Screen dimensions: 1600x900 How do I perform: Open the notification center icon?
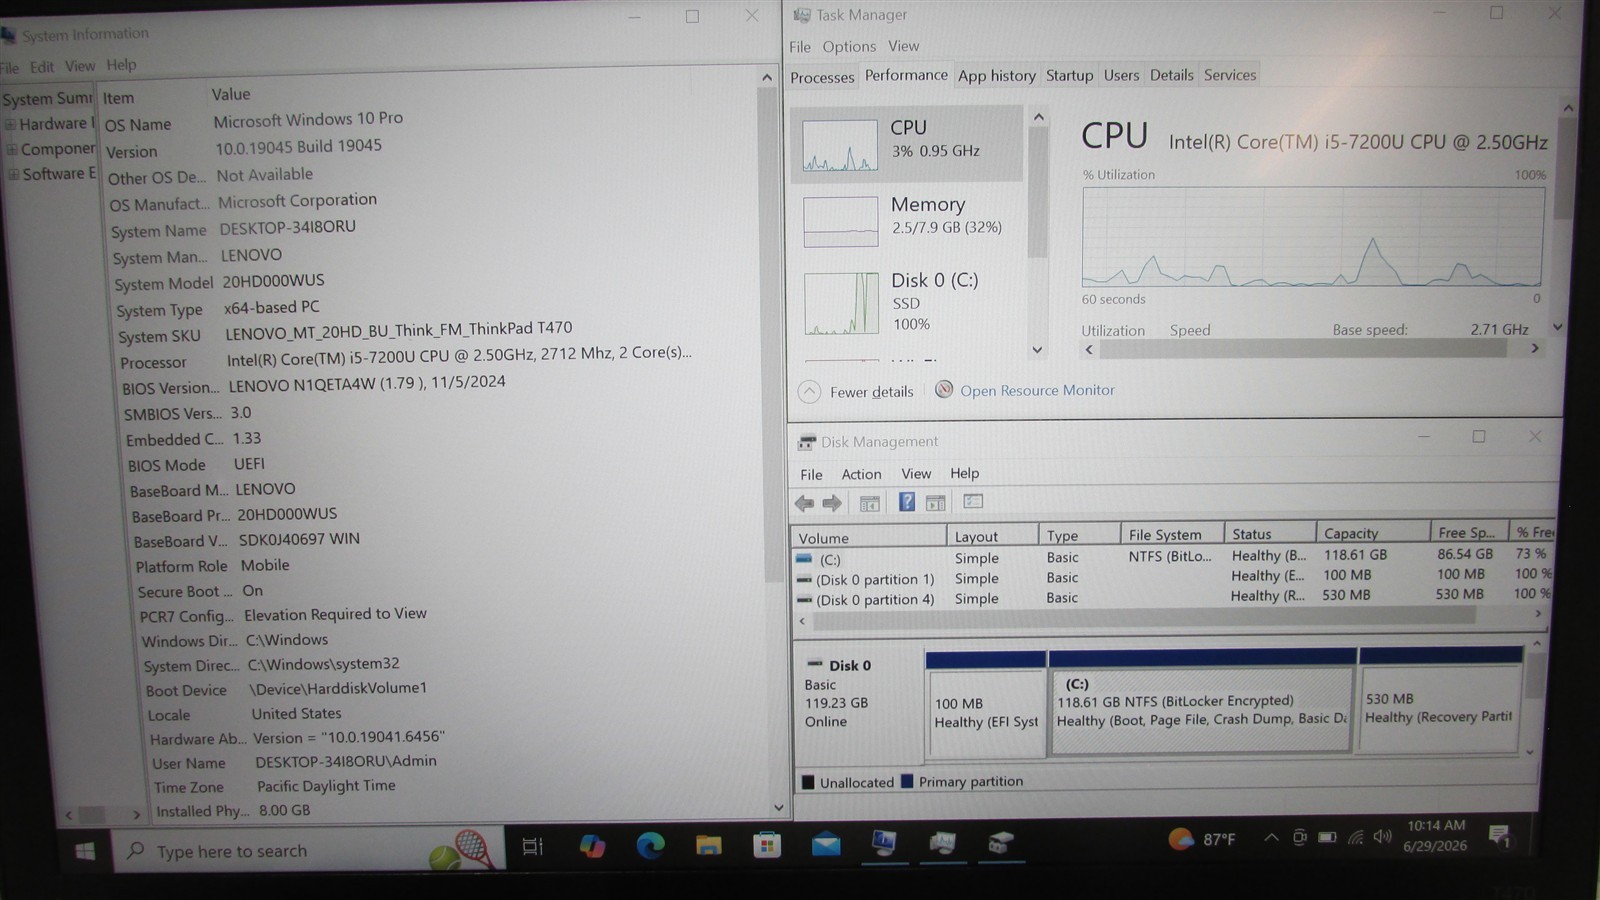(1499, 836)
